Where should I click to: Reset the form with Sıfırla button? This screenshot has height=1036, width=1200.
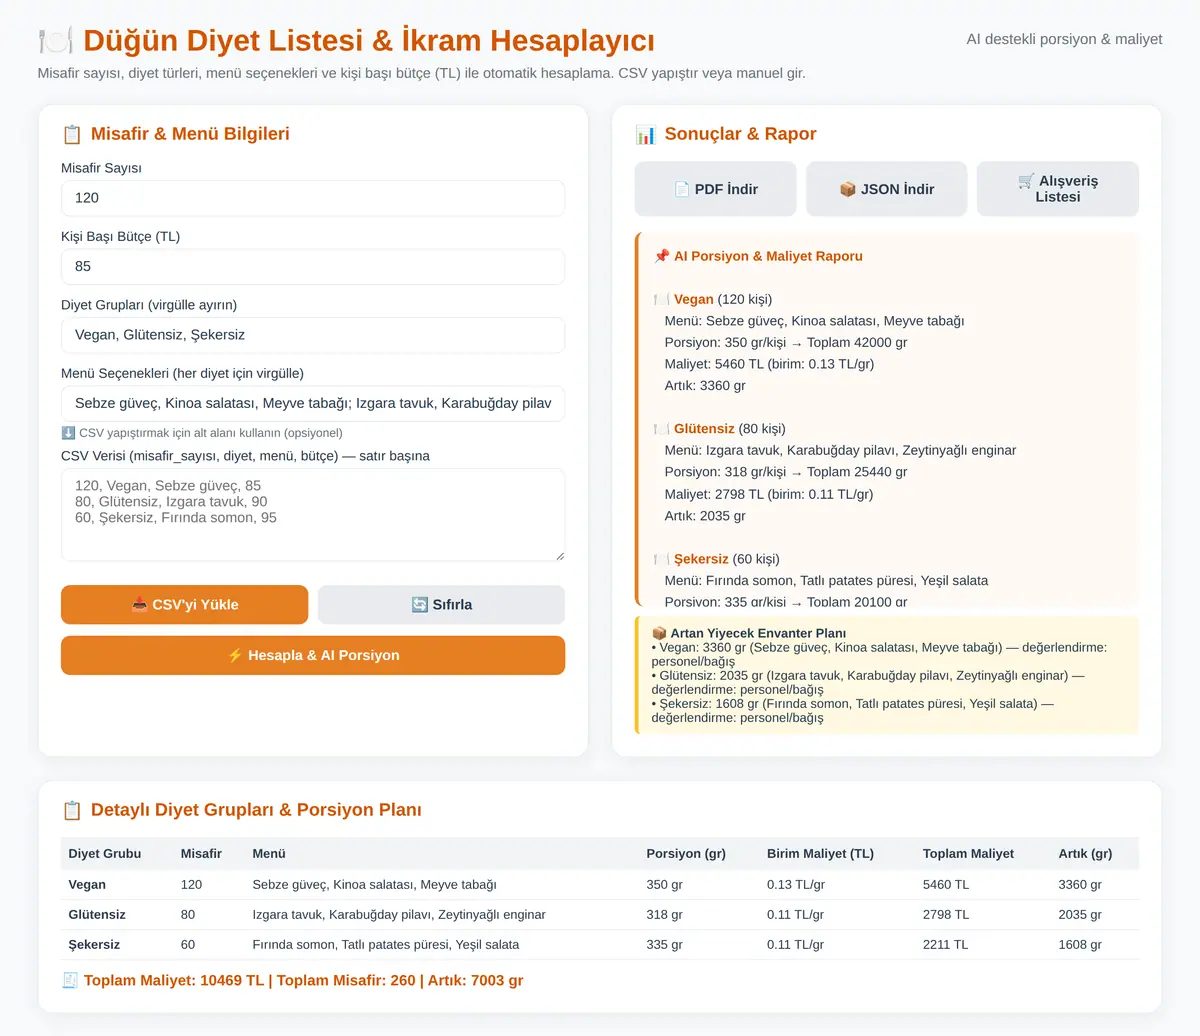[x=441, y=604]
